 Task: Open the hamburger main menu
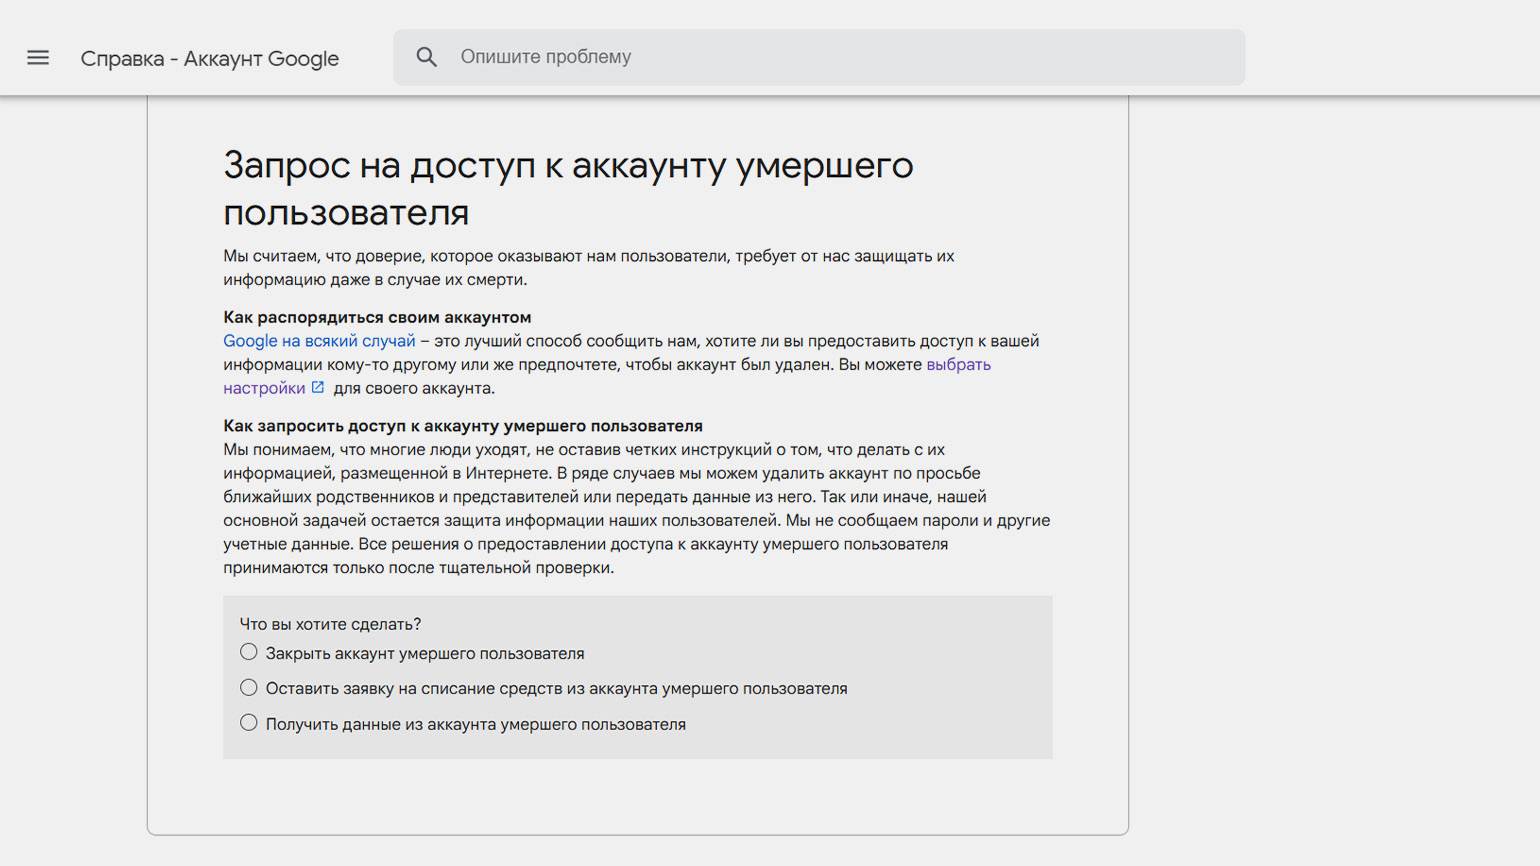(x=38, y=58)
